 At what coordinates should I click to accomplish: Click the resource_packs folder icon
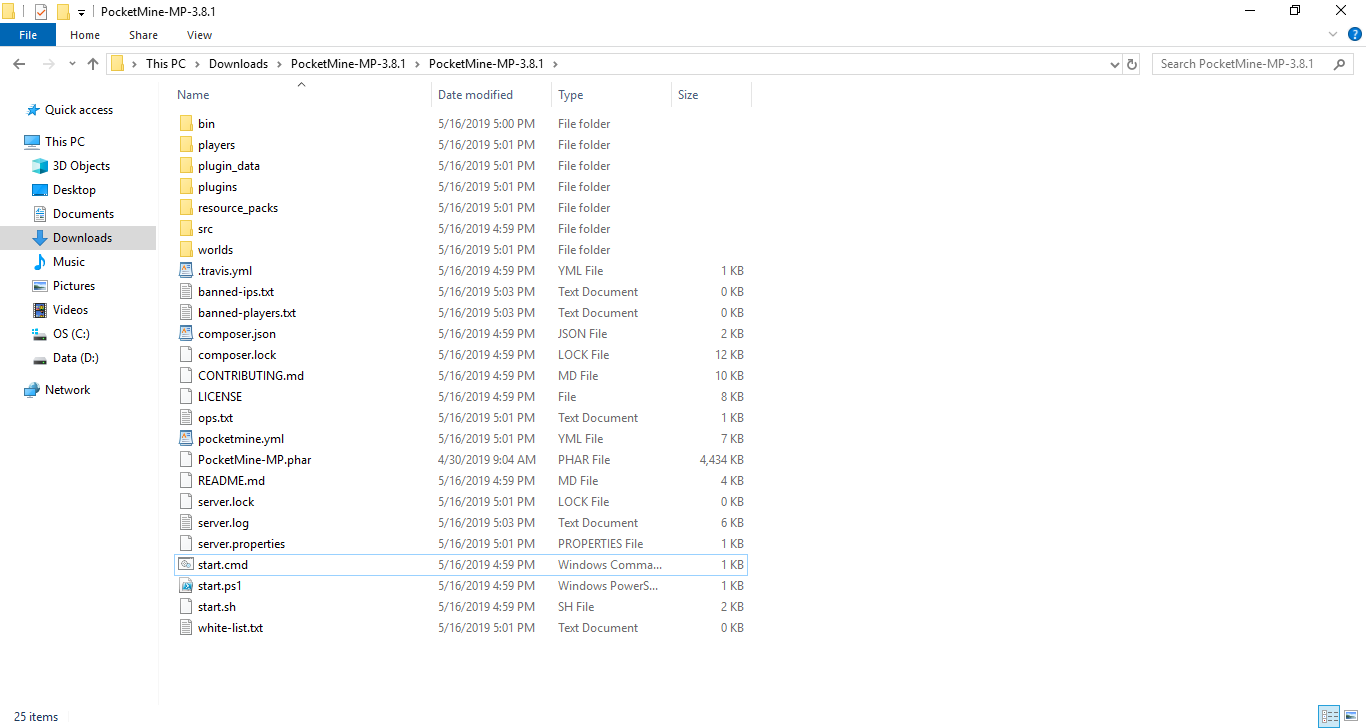click(x=185, y=208)
